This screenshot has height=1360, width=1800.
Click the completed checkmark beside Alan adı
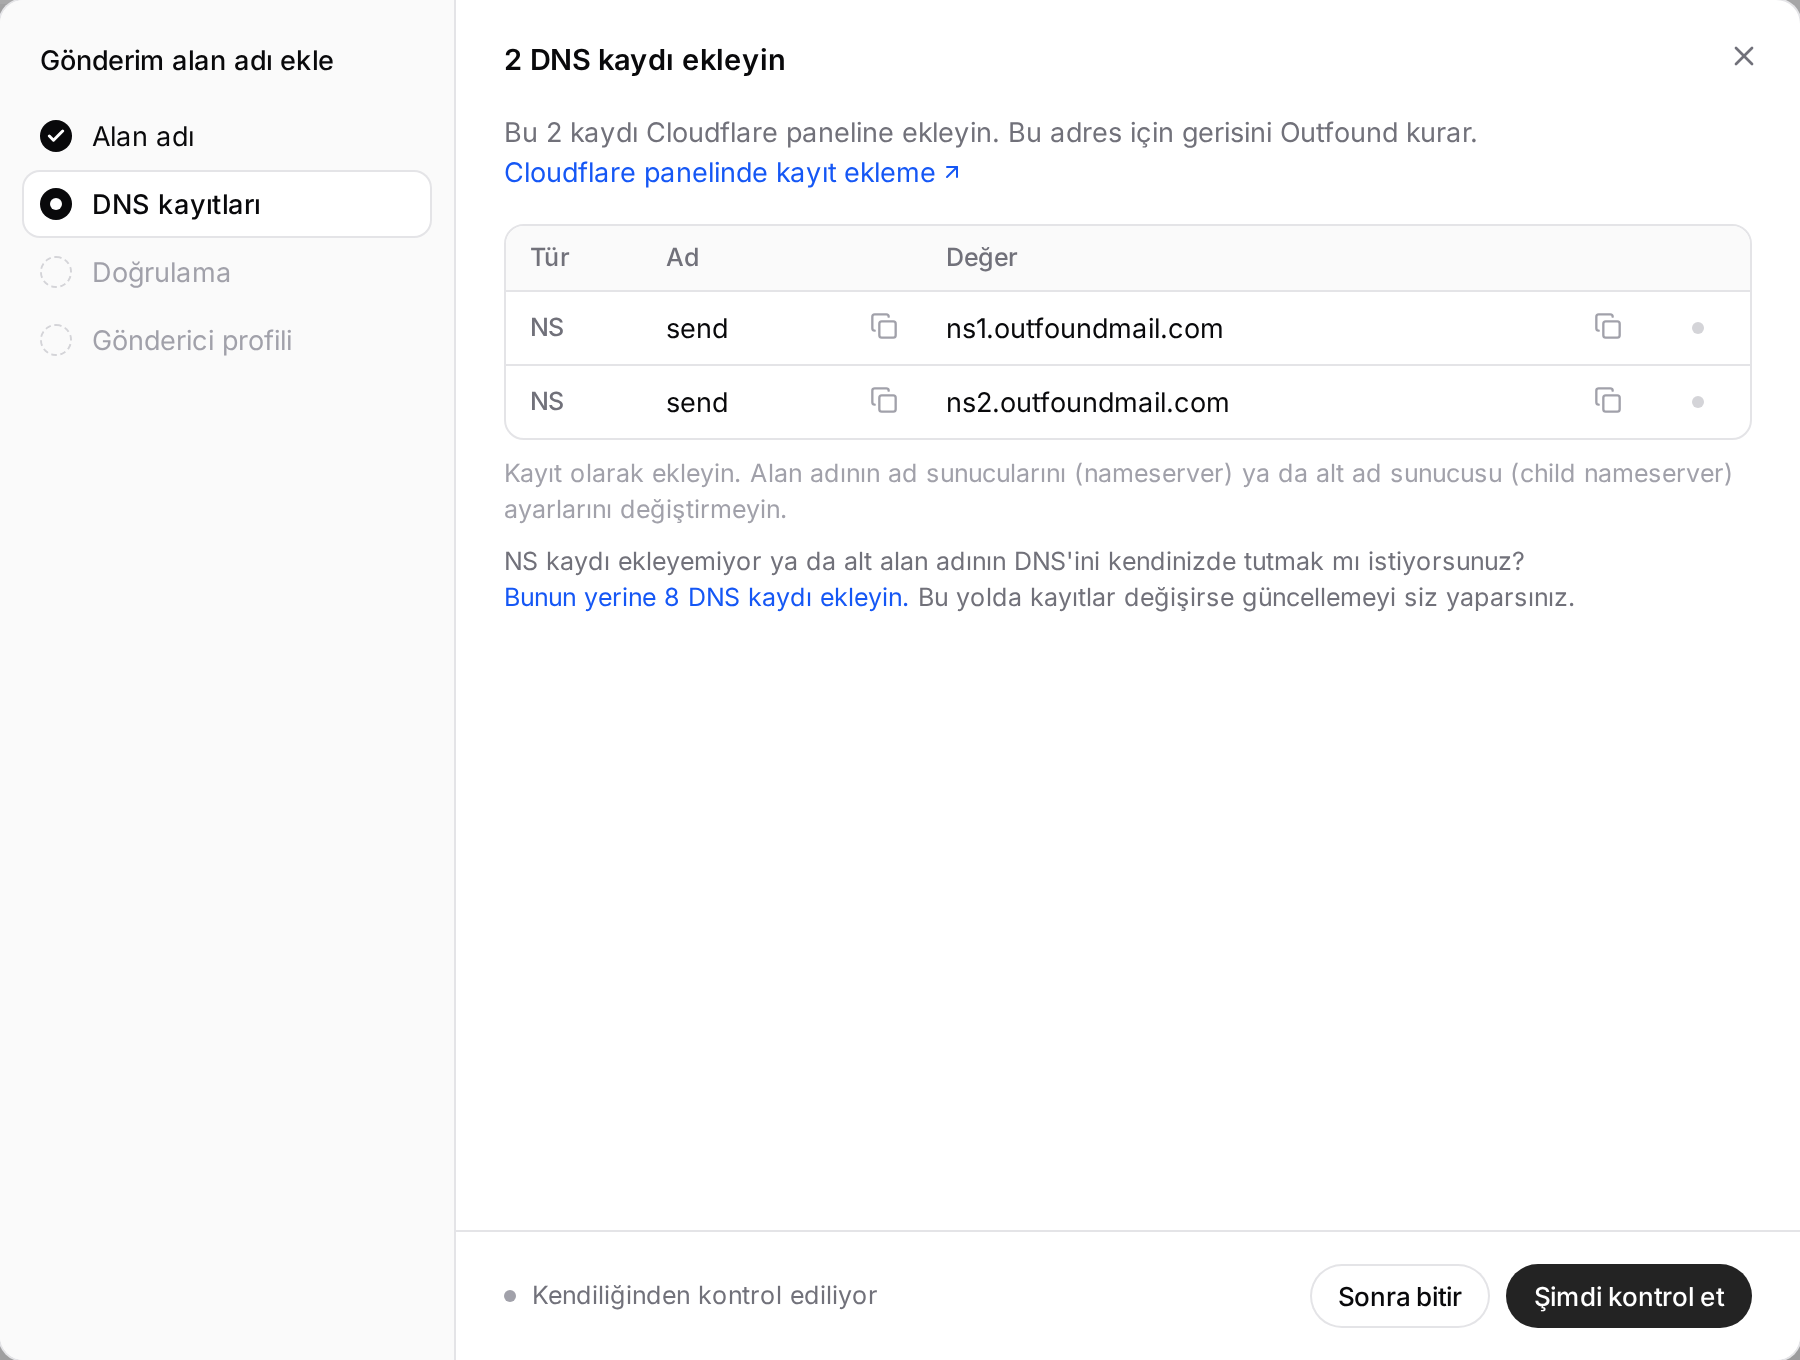point(56,136)
